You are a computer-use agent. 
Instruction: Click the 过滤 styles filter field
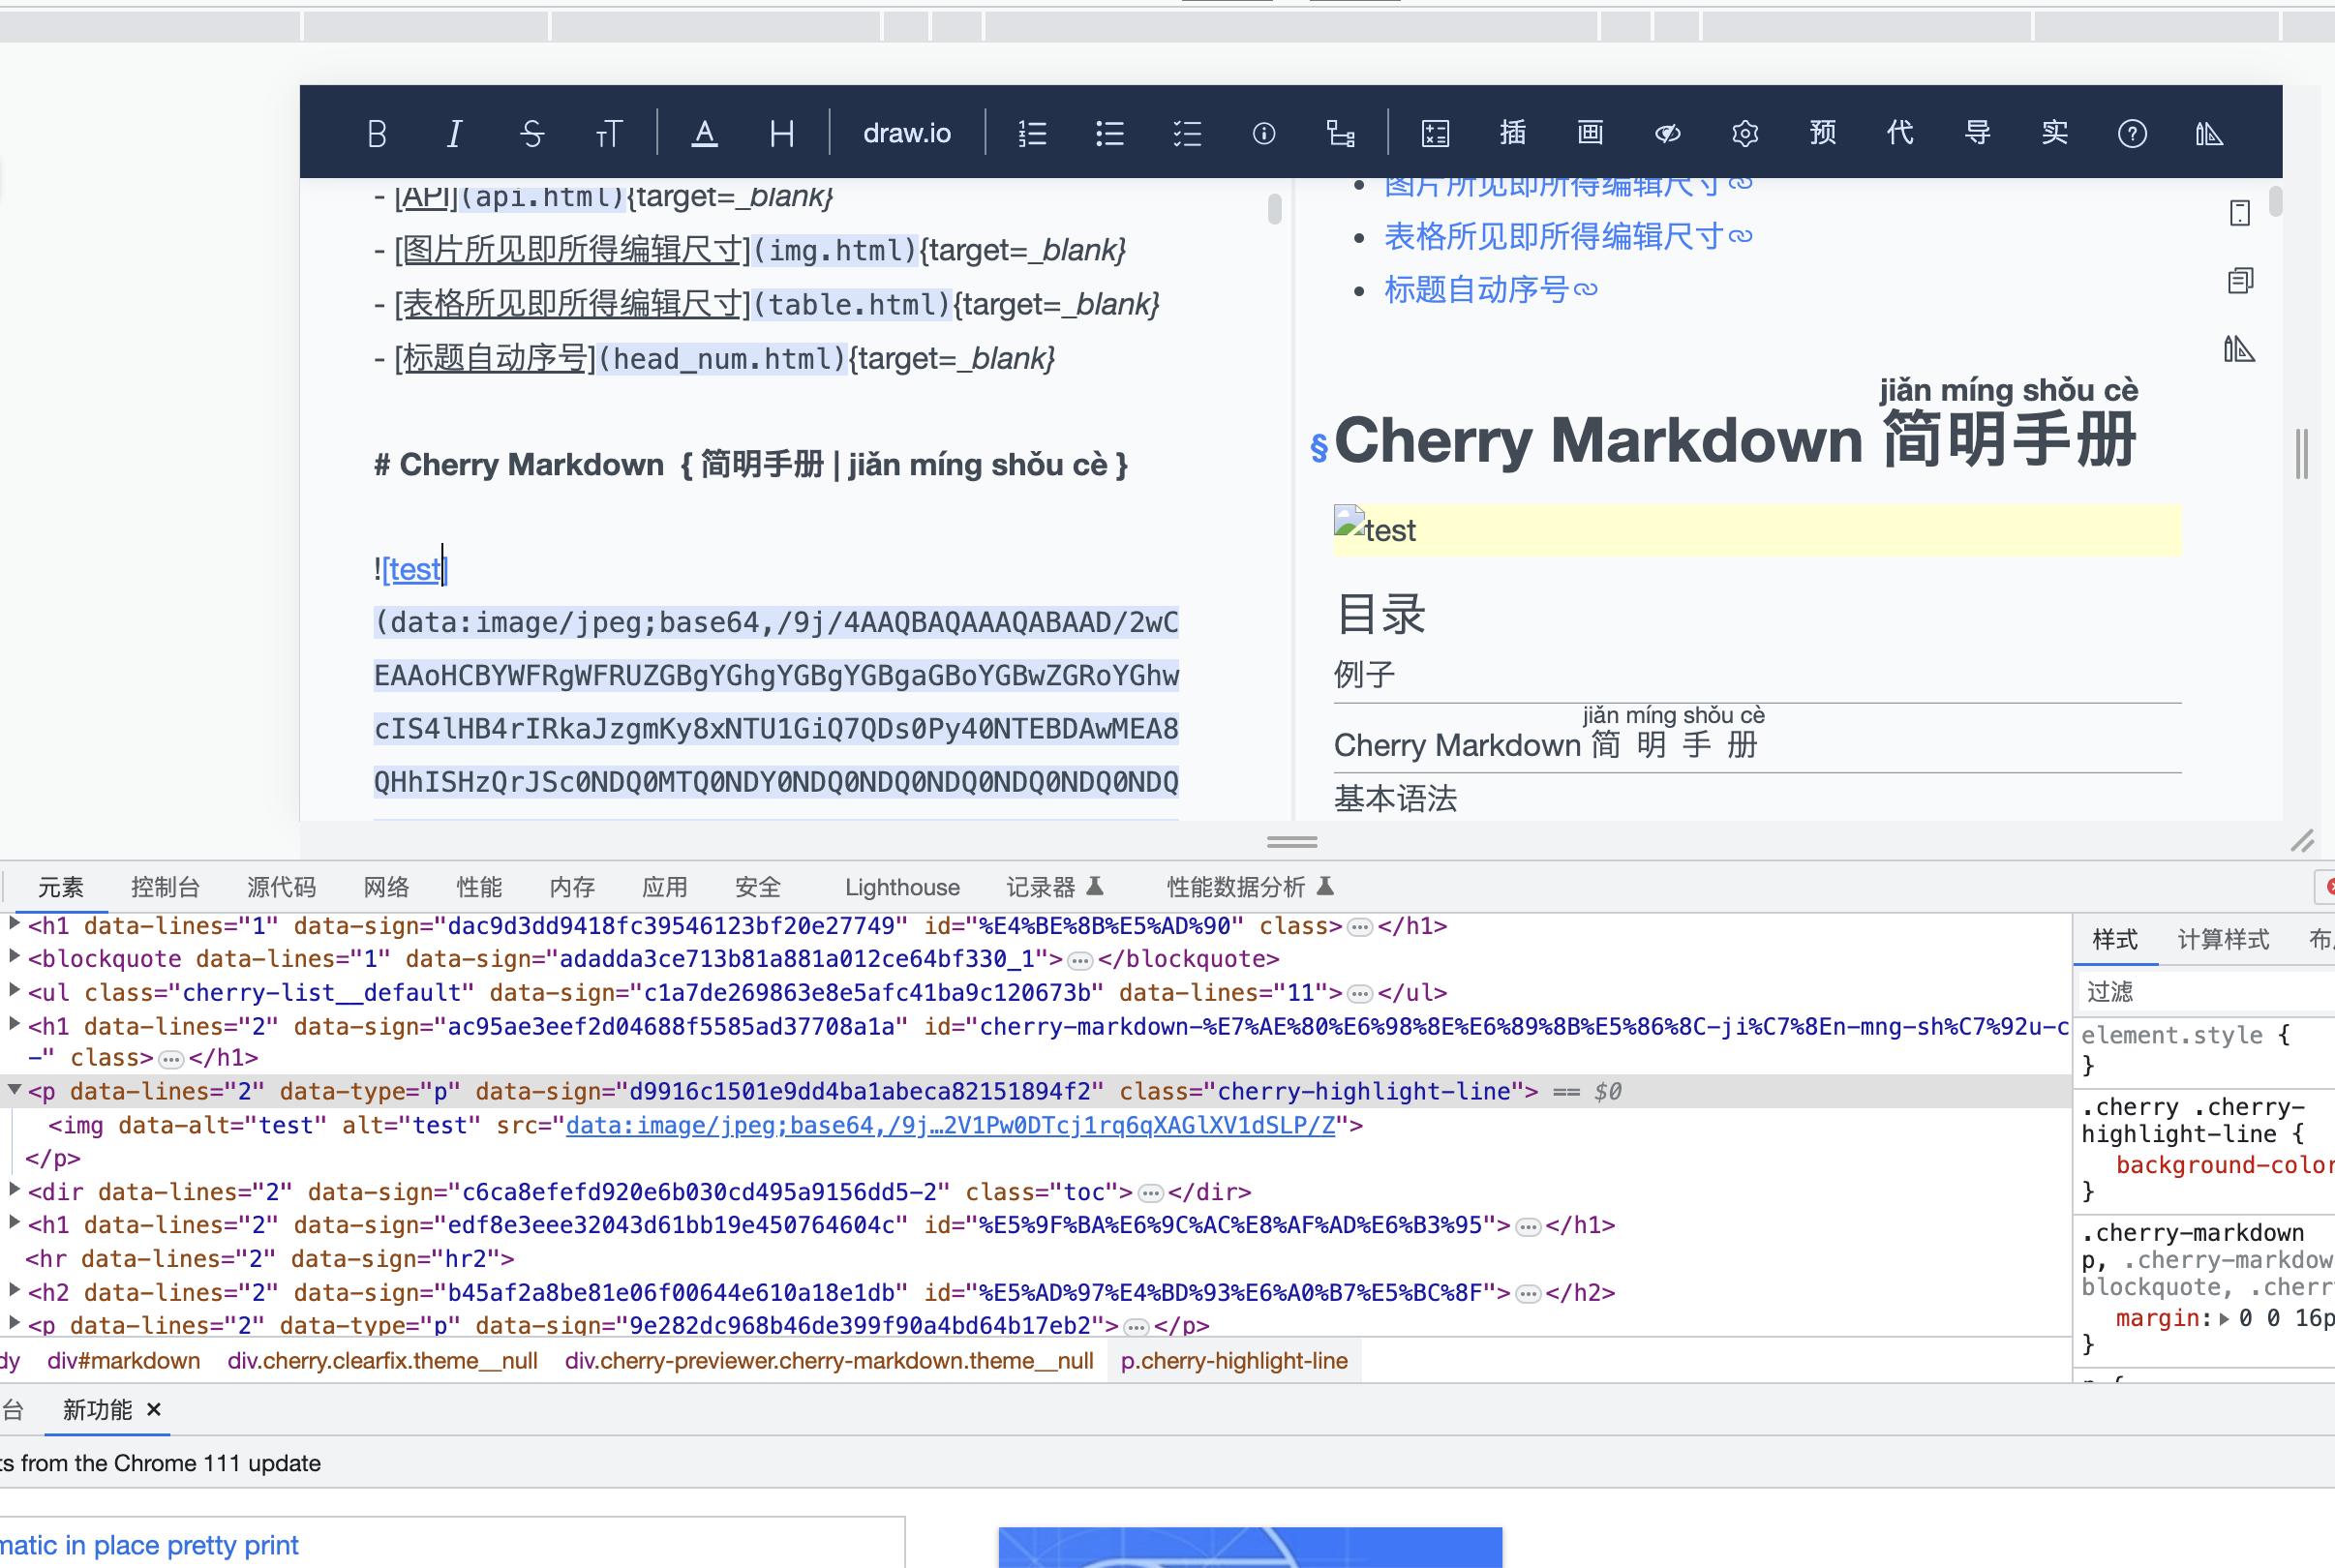[2200, 991]
